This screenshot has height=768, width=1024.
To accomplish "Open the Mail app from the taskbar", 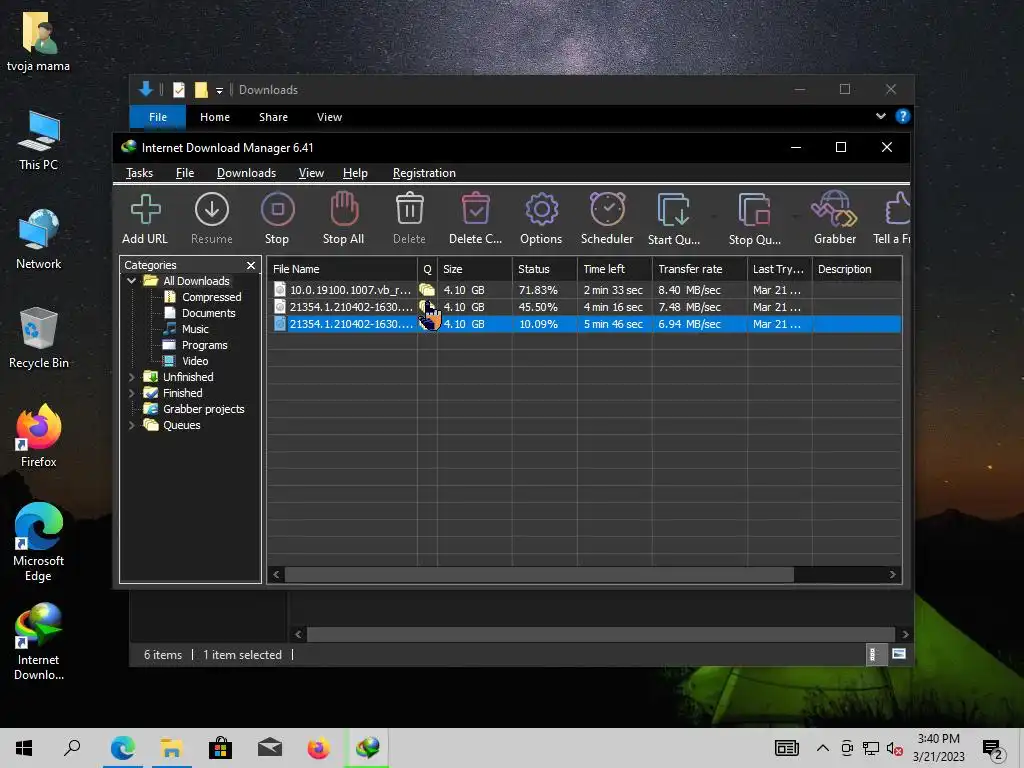I will coord(270,748).
